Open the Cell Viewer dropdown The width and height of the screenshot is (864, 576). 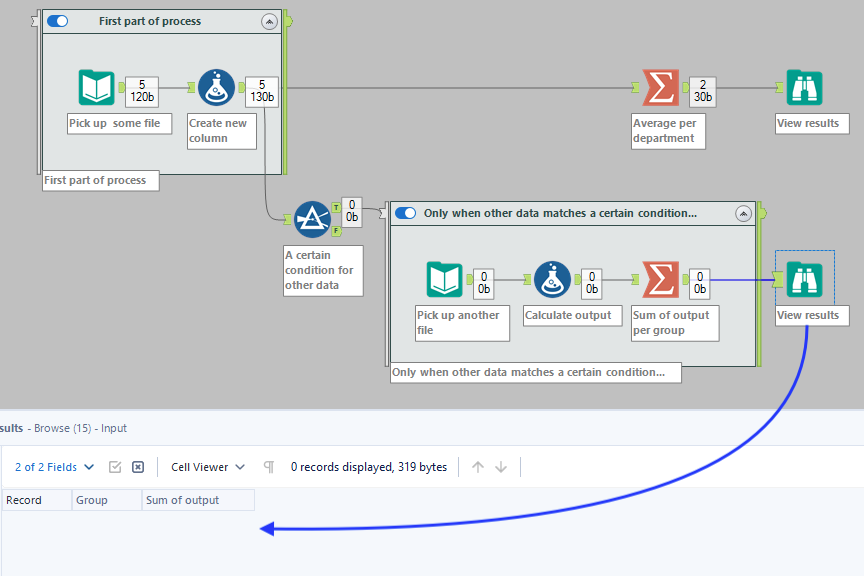coord(208,467)
